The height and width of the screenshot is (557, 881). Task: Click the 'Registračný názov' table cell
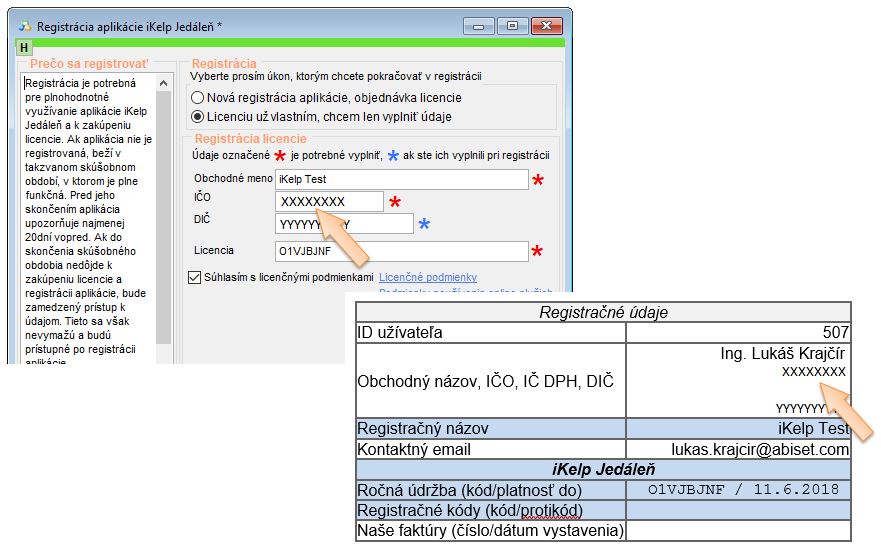pos(491,428)
